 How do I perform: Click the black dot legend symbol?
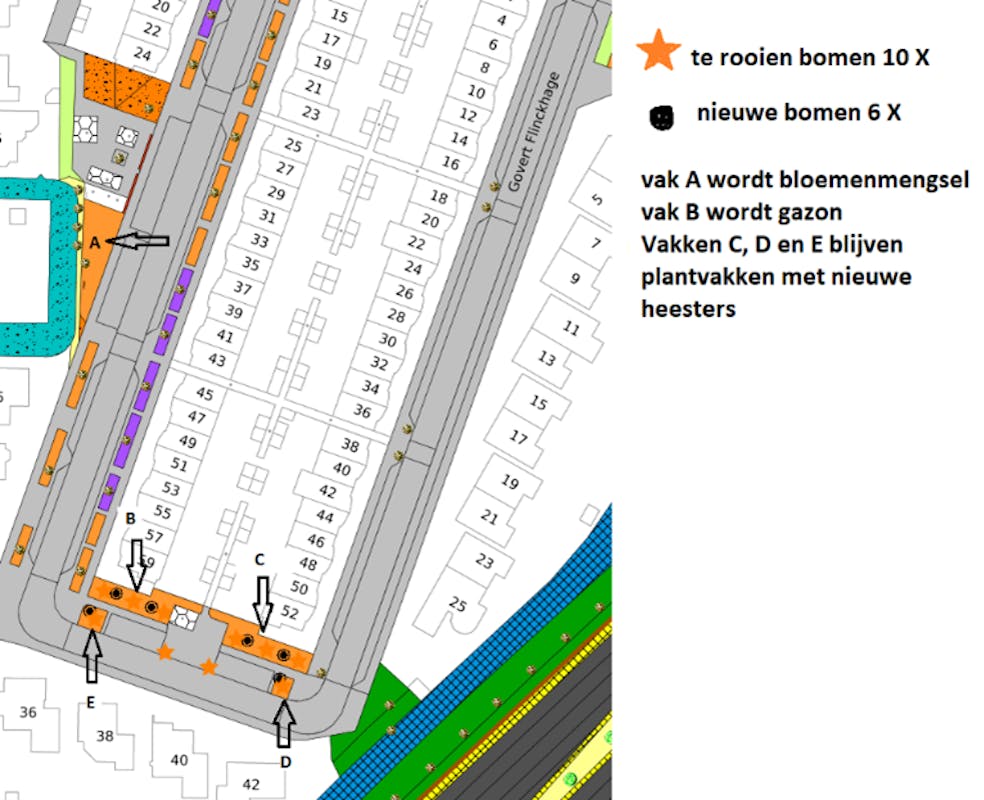660,117
